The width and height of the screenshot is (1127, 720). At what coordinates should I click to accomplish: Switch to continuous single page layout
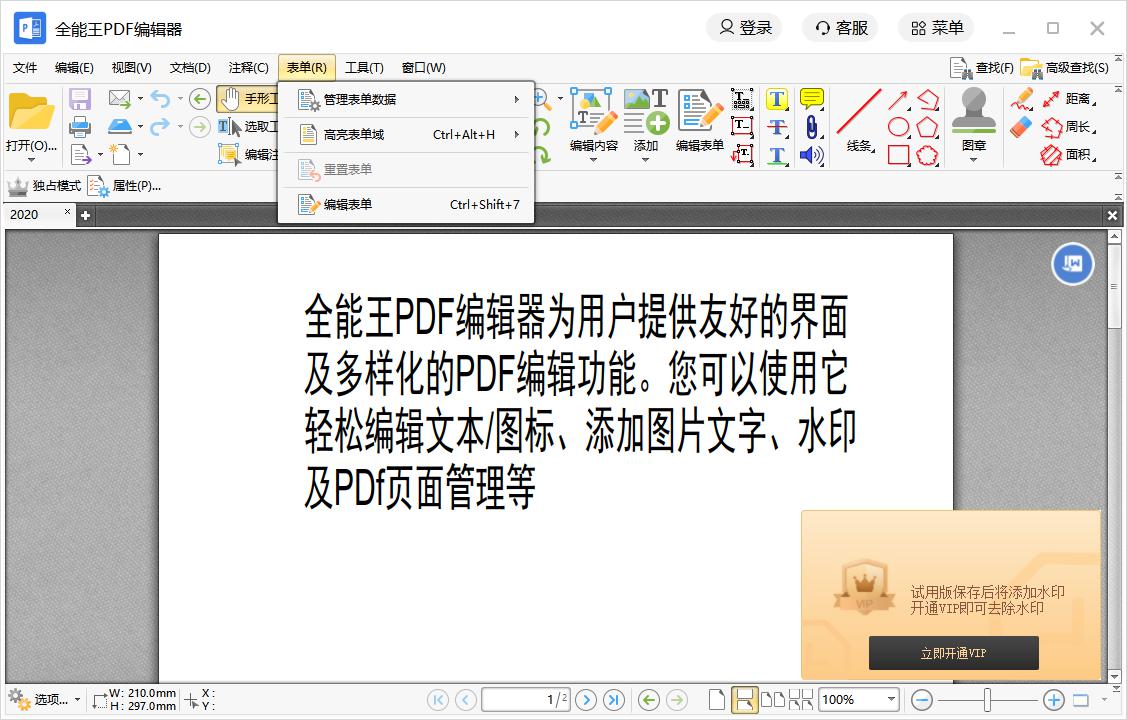(x=744, y=700)
